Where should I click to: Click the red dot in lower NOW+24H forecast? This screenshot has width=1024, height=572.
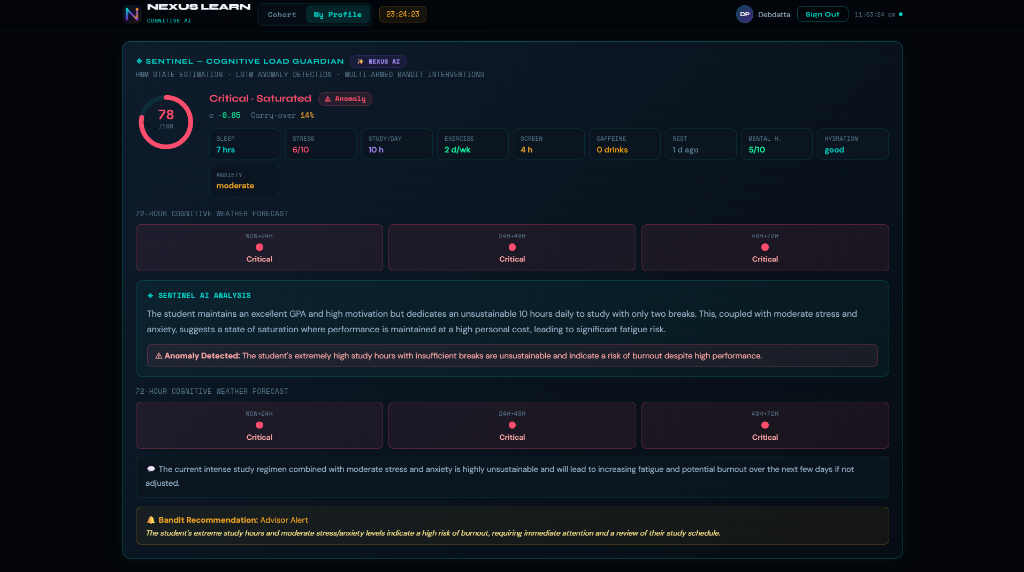click(259, 425)
